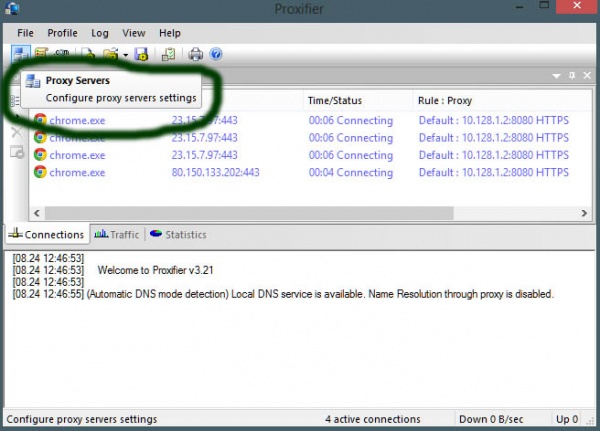Open the File menu
The height and width of the screenshot is (431, 600).
25,33
